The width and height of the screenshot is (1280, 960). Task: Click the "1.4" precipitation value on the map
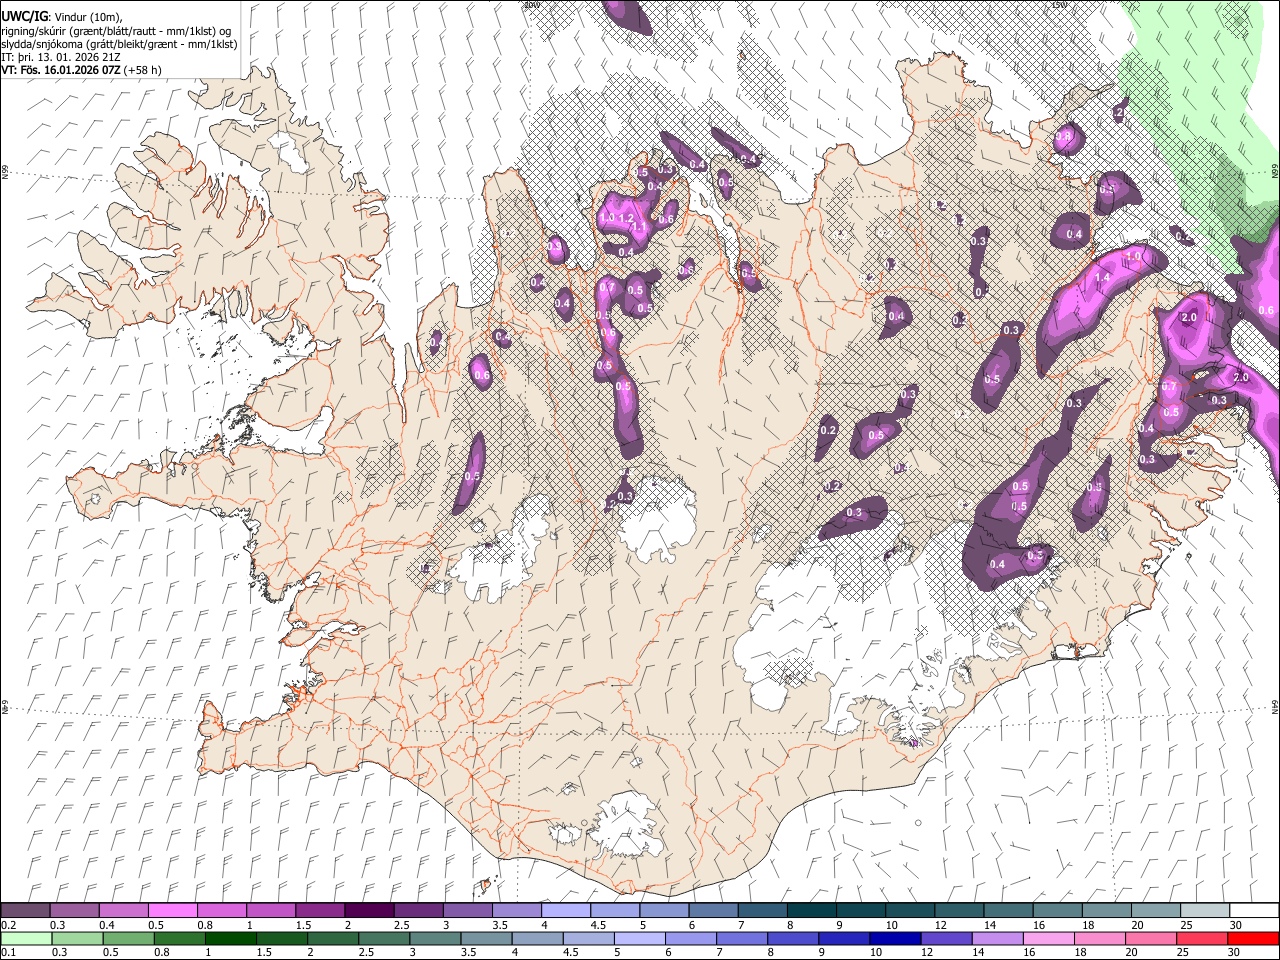[x=1103, y=277]
